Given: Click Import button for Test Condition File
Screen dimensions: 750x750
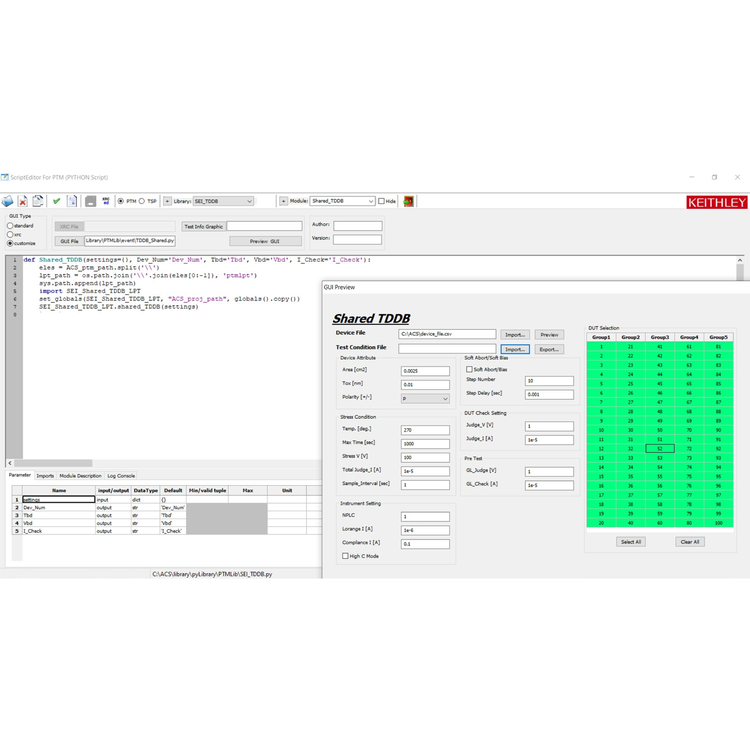Looking at the screenshot, I should (x=515, y=349).
